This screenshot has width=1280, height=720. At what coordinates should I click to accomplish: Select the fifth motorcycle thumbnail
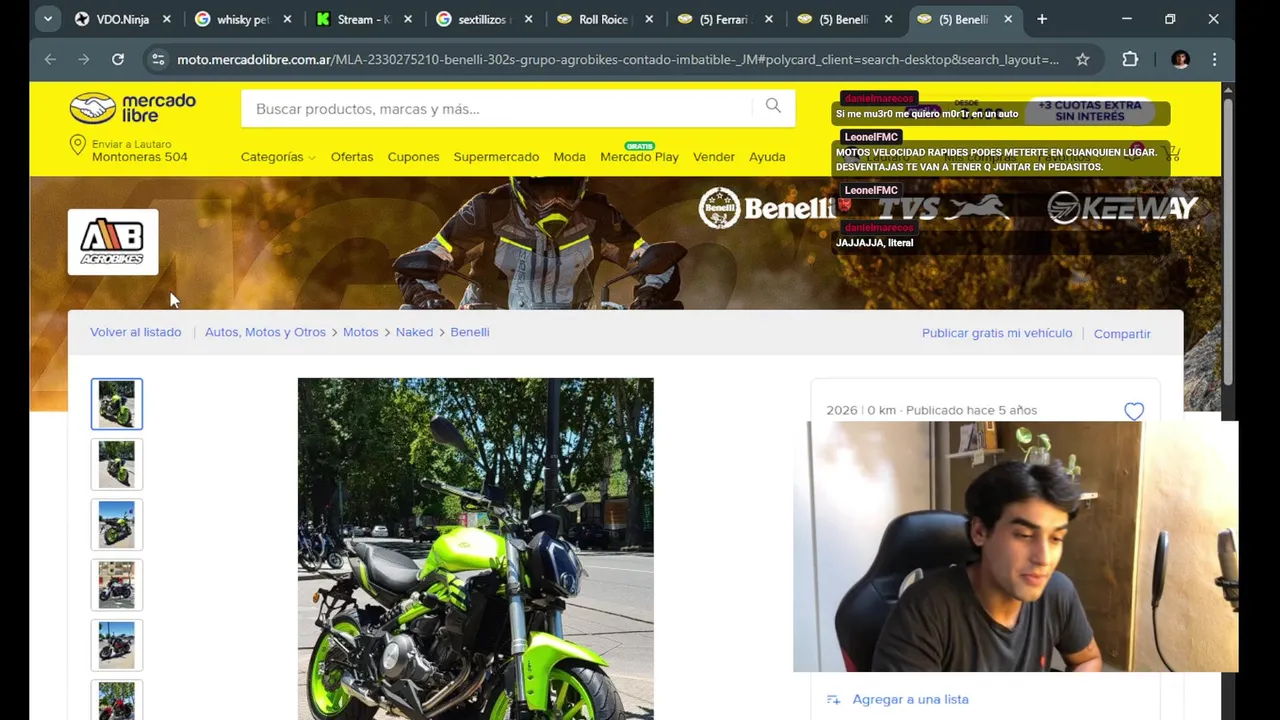tap(117, 645)
